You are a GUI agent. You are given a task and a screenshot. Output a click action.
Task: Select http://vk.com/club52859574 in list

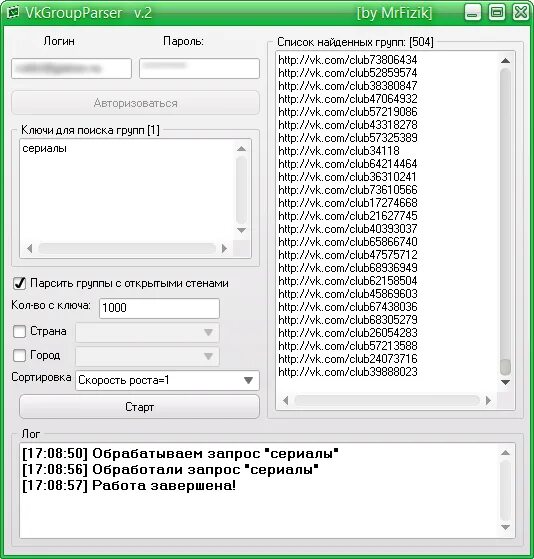348,73
